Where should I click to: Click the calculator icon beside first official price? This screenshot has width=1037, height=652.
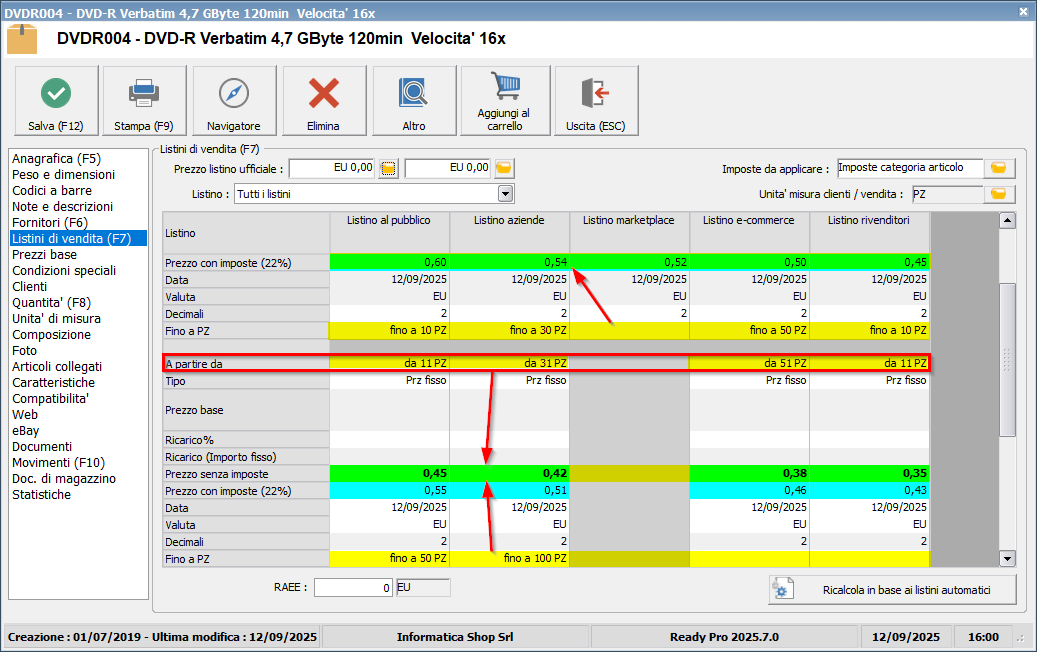388,168
